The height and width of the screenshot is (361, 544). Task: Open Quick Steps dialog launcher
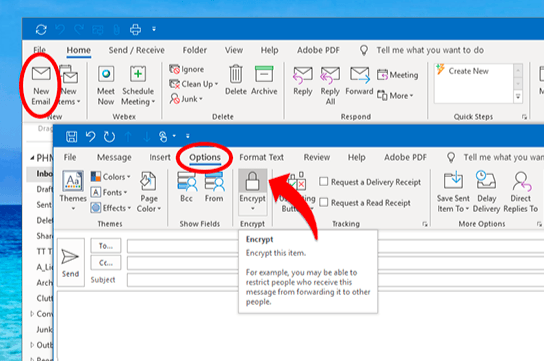524,117
